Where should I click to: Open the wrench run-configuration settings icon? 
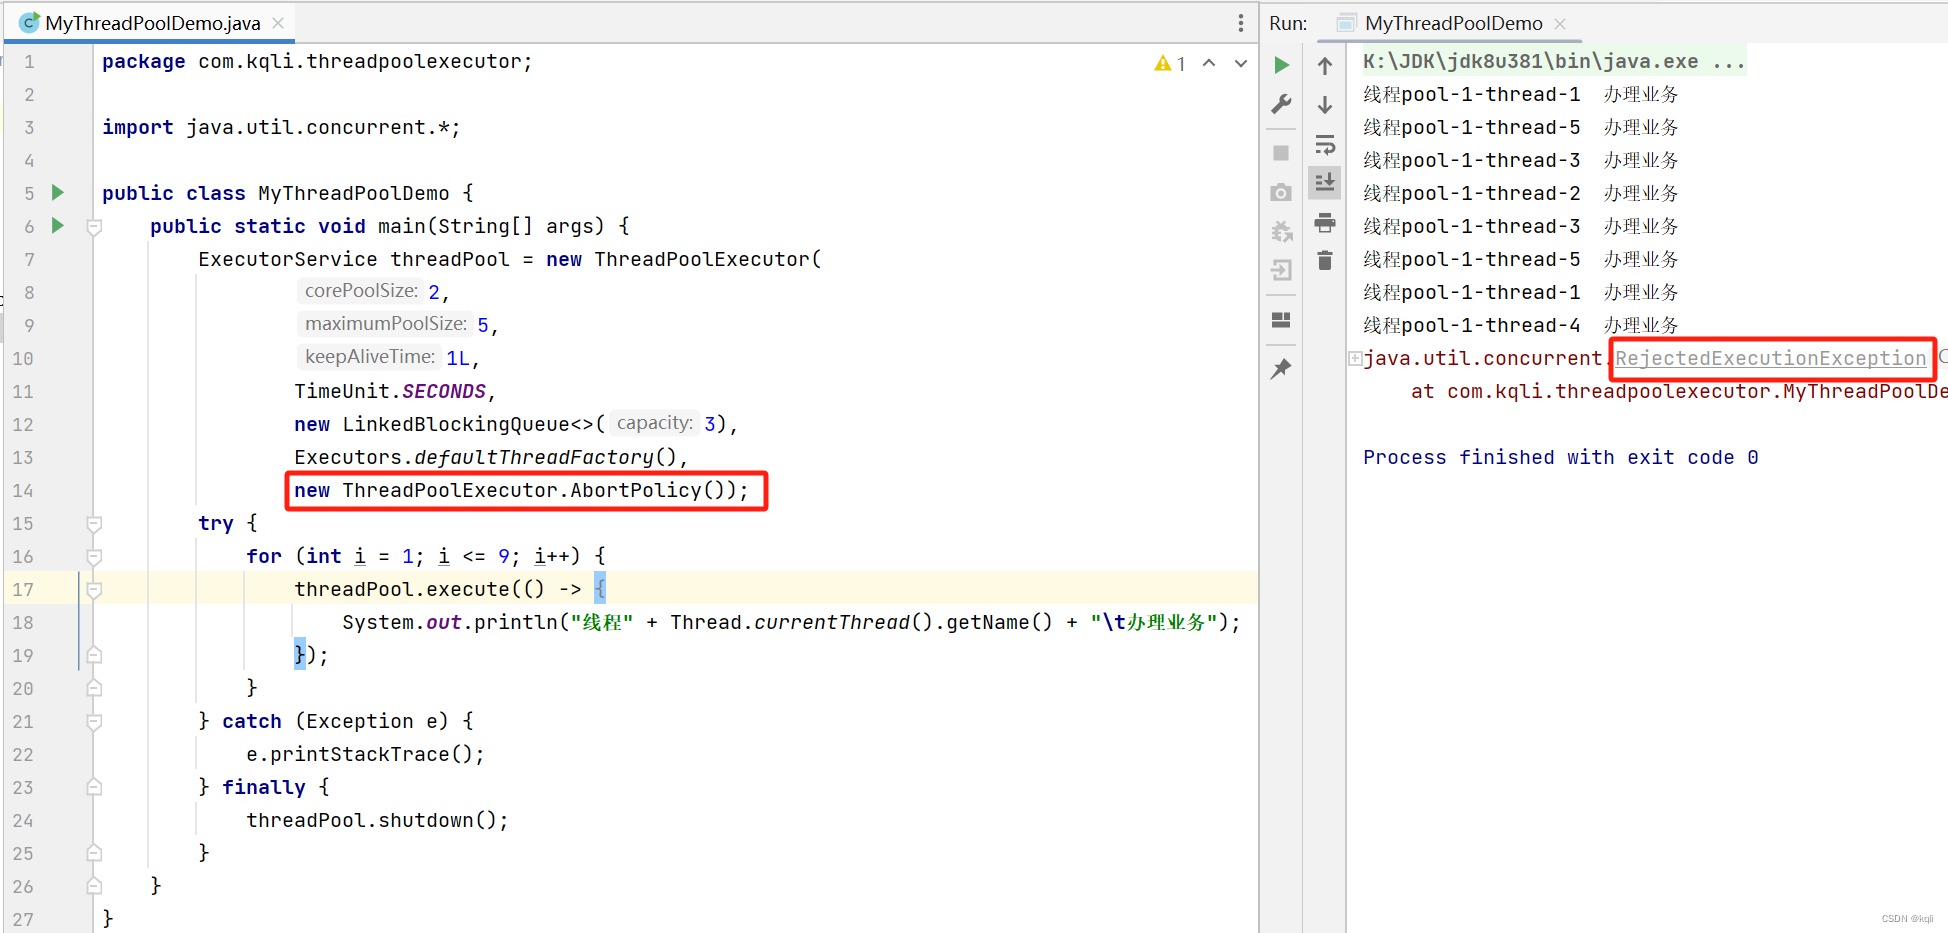click(x=1281, y=104)
